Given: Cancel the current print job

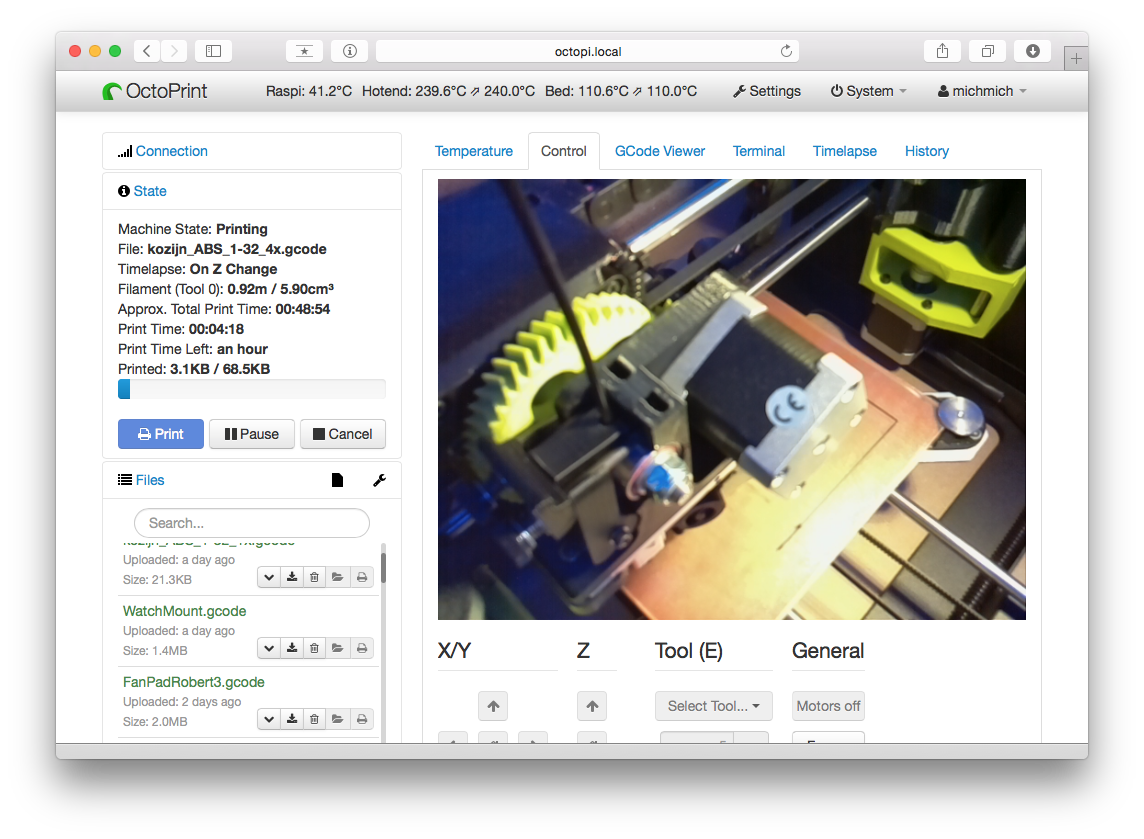Looking at the screenshot, I should coord(342,434).
